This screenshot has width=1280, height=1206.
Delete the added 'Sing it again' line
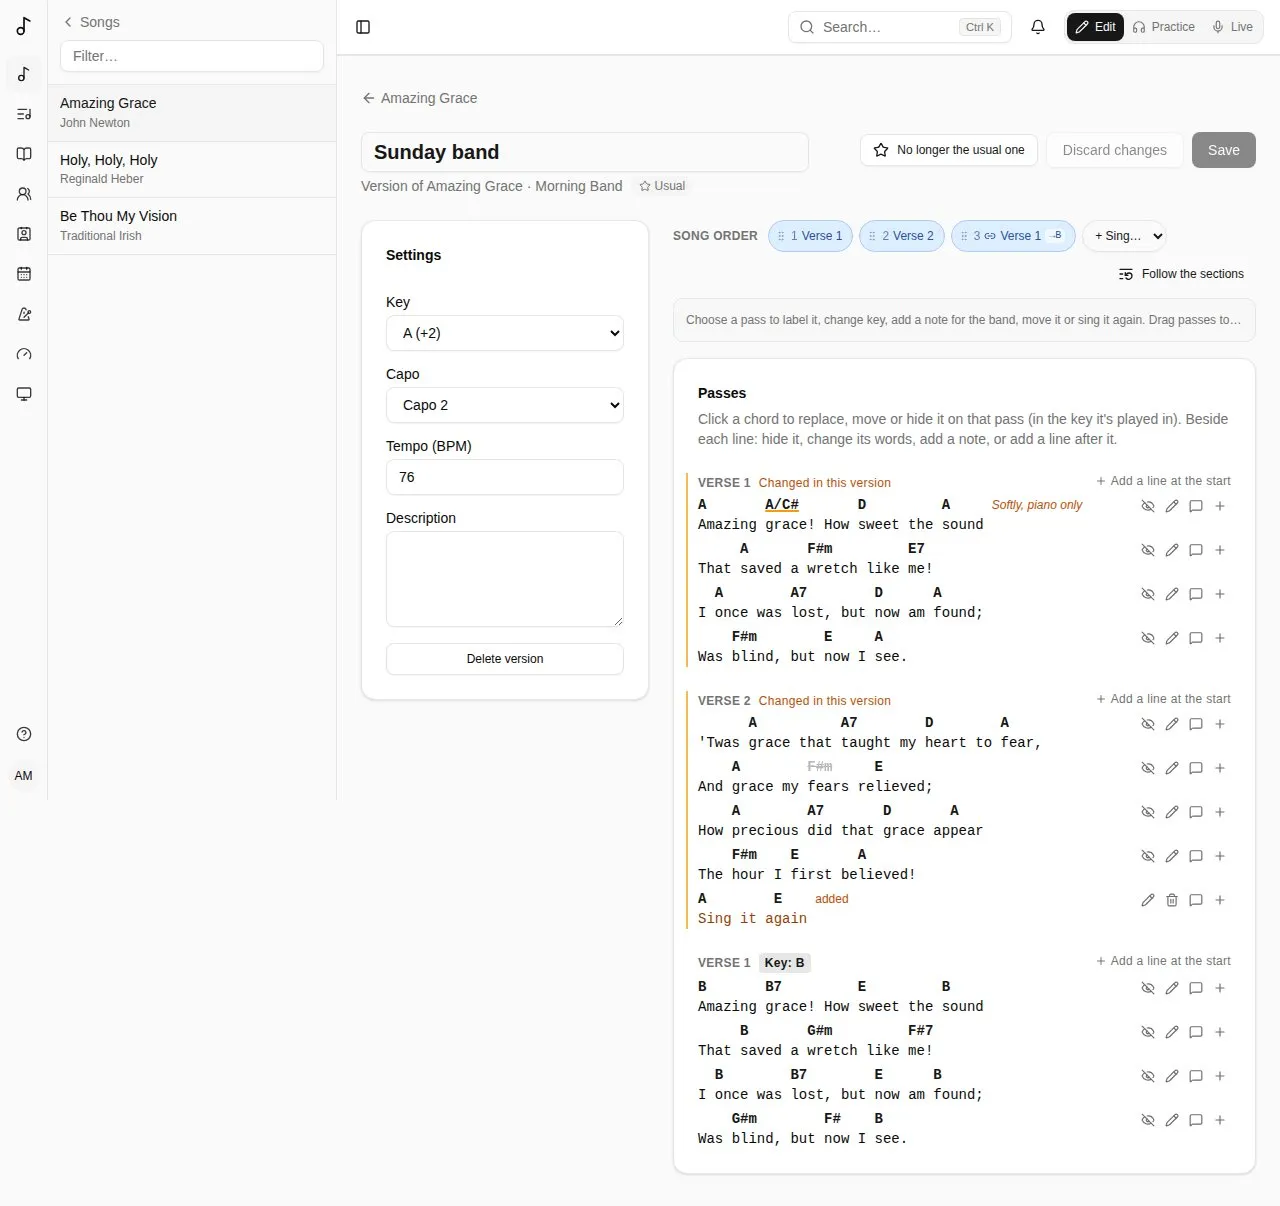[1172, 900]
